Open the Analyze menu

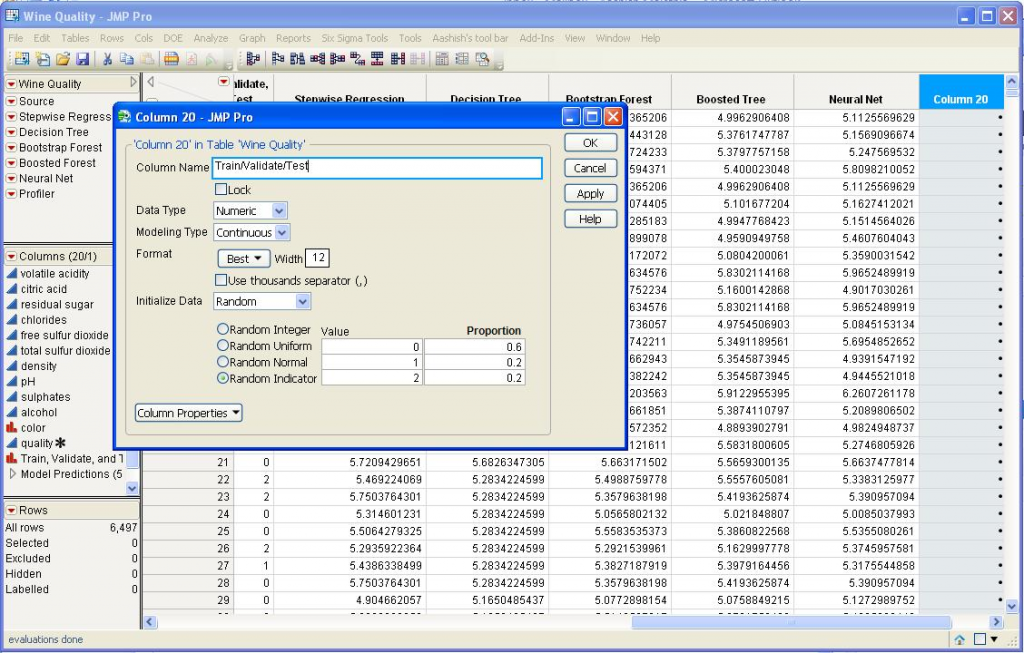(210, 38)
